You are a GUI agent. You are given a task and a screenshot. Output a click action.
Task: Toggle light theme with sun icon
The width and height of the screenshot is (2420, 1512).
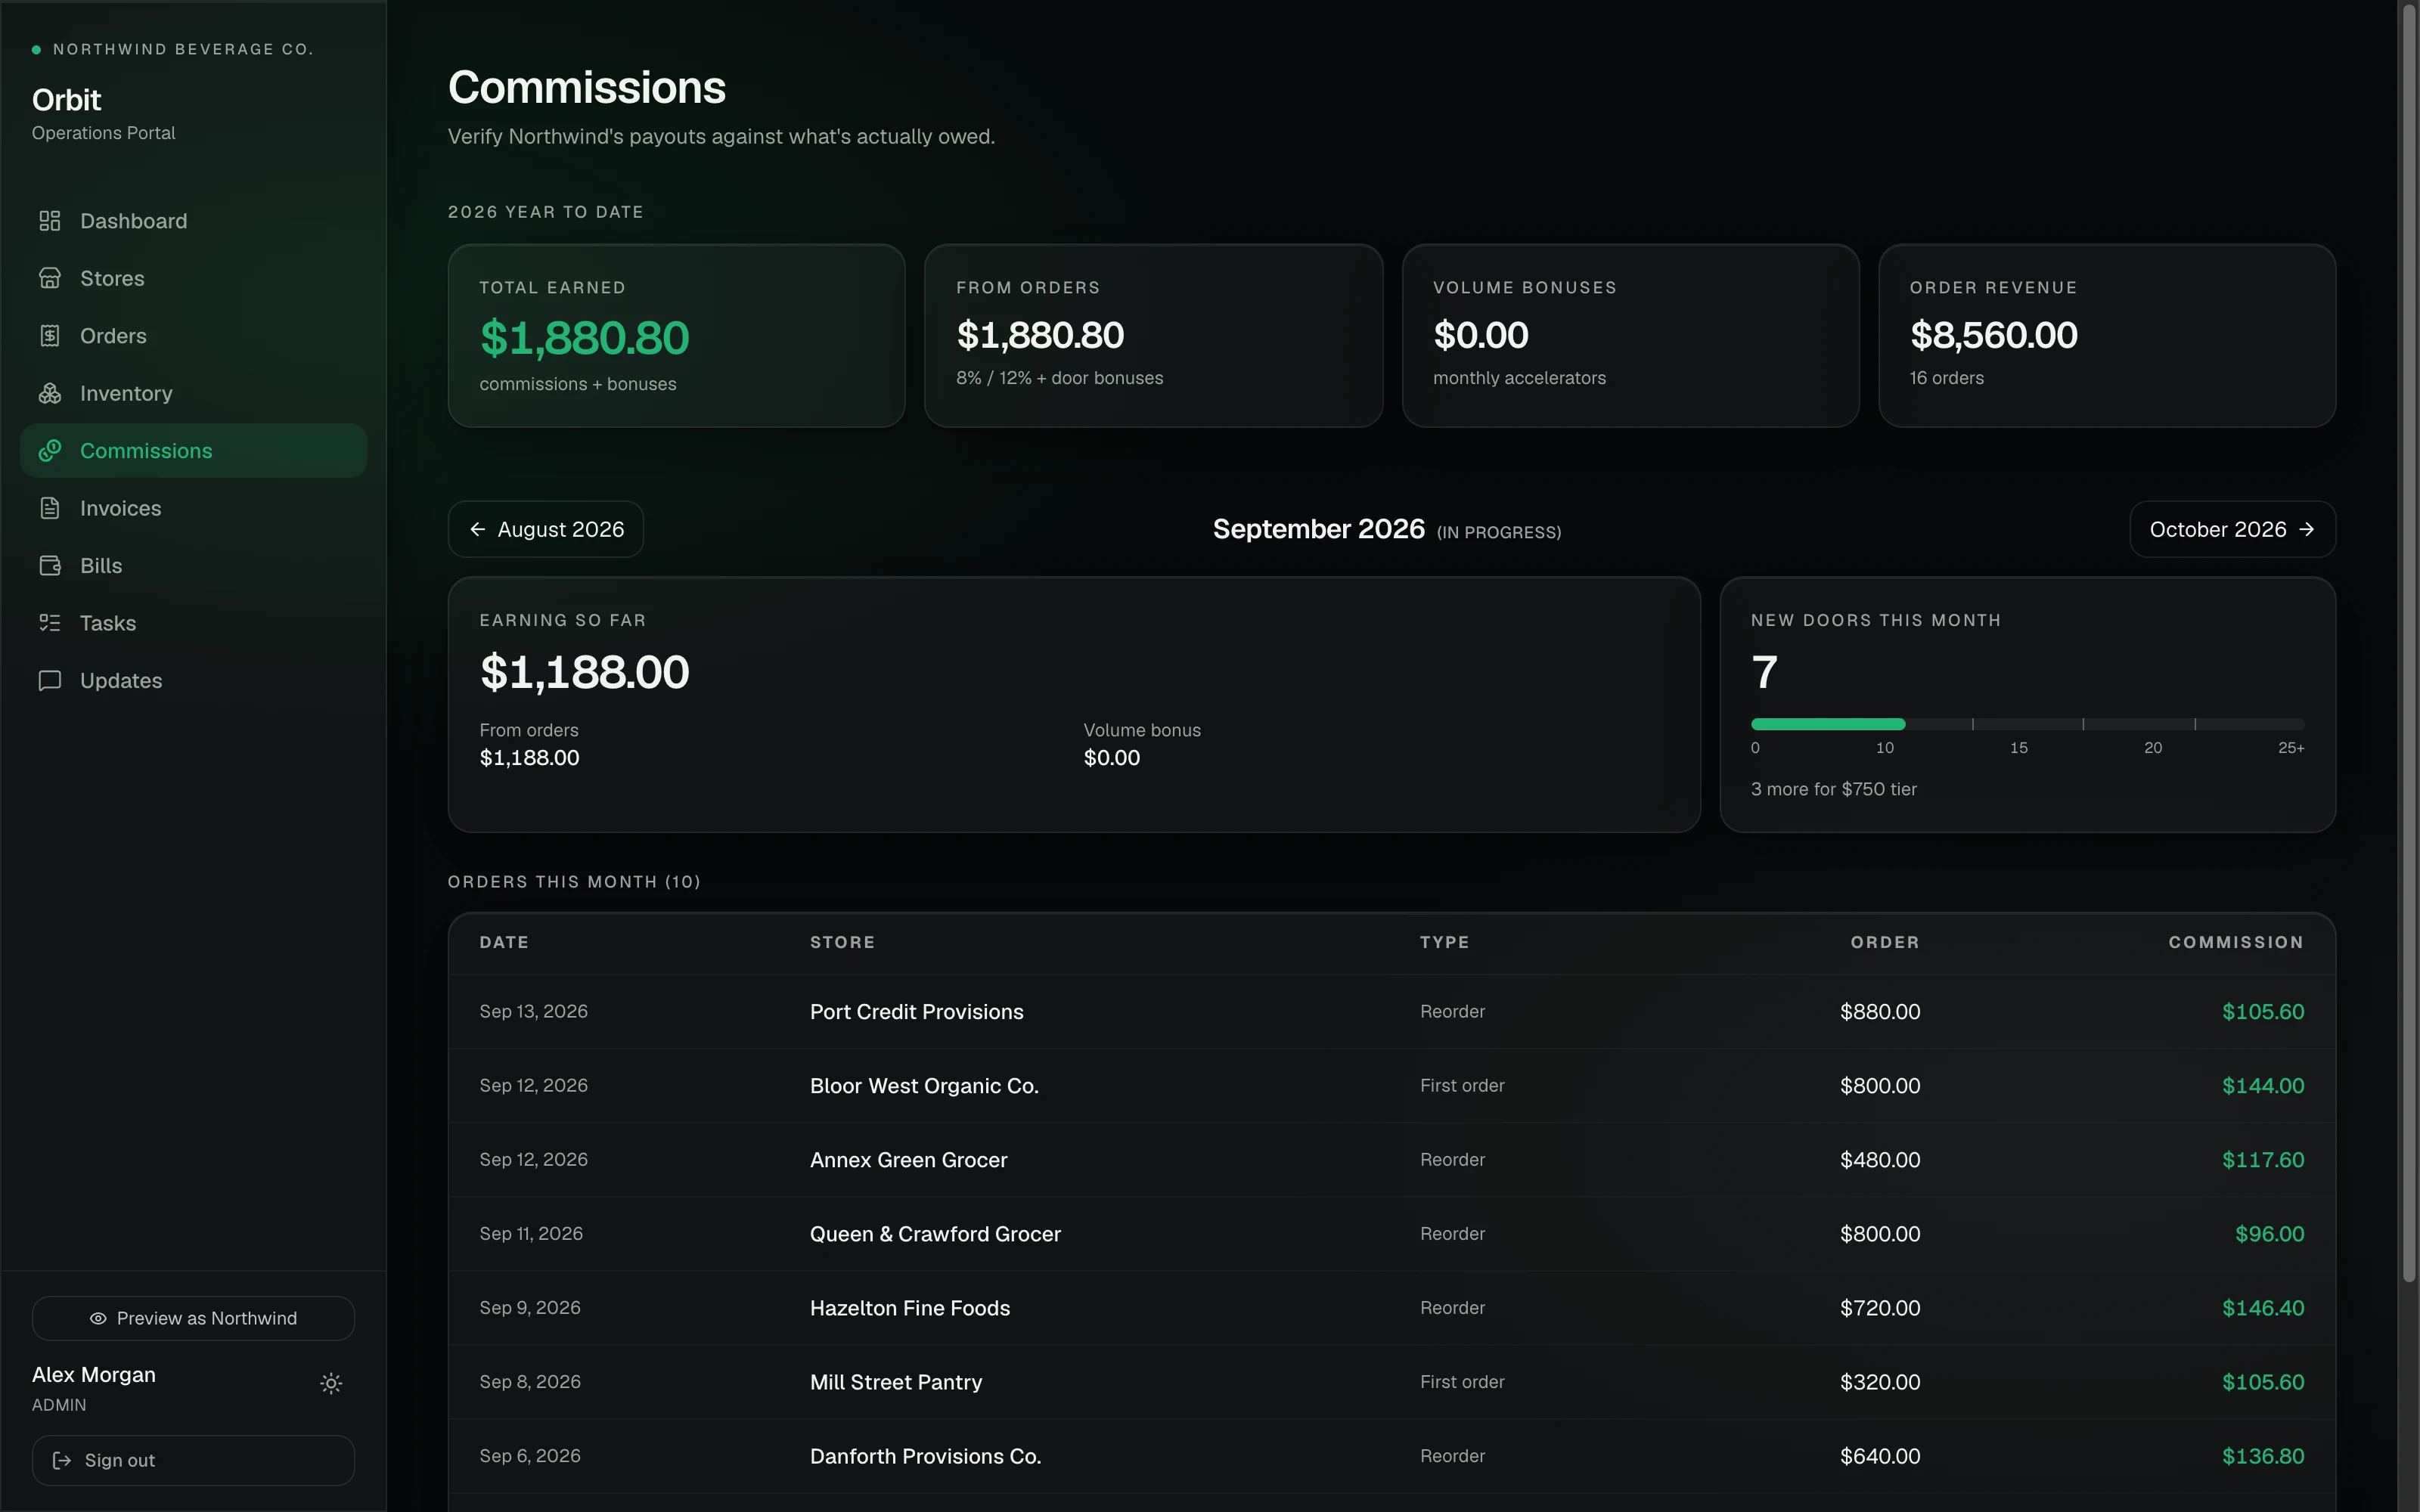pyautogui.click(x=331, y=1383)
